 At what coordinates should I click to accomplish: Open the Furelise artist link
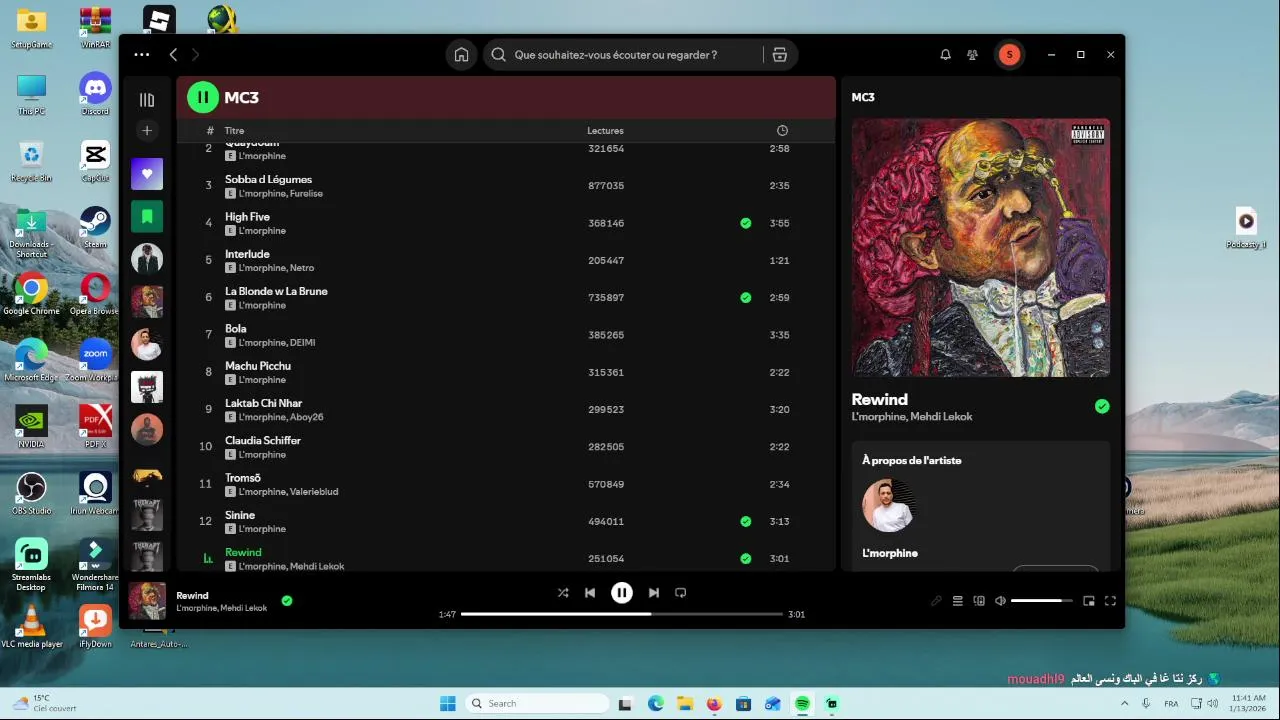[x=306, y=194]
